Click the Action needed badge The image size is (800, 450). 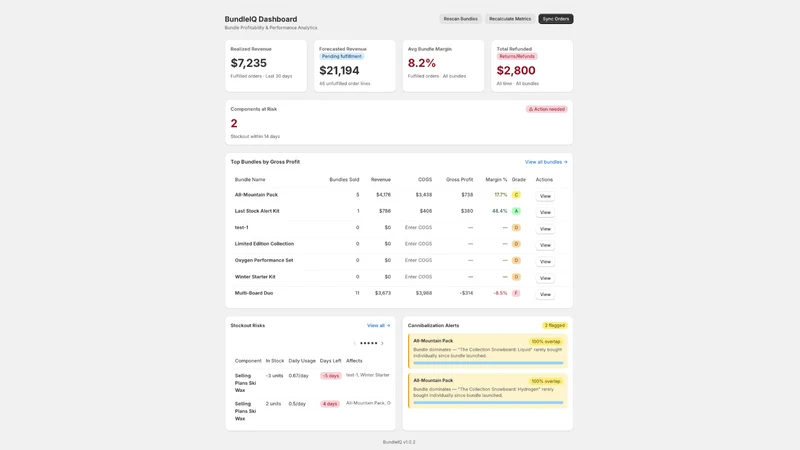click(x=547, y=109)
